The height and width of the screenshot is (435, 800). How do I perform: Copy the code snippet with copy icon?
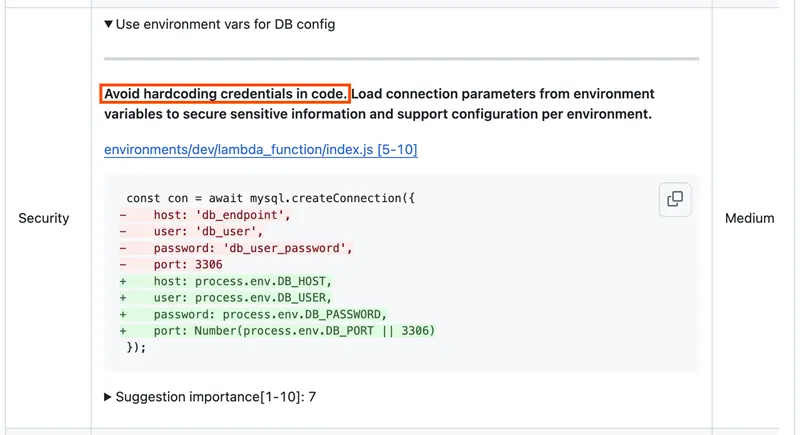[675, 199]
